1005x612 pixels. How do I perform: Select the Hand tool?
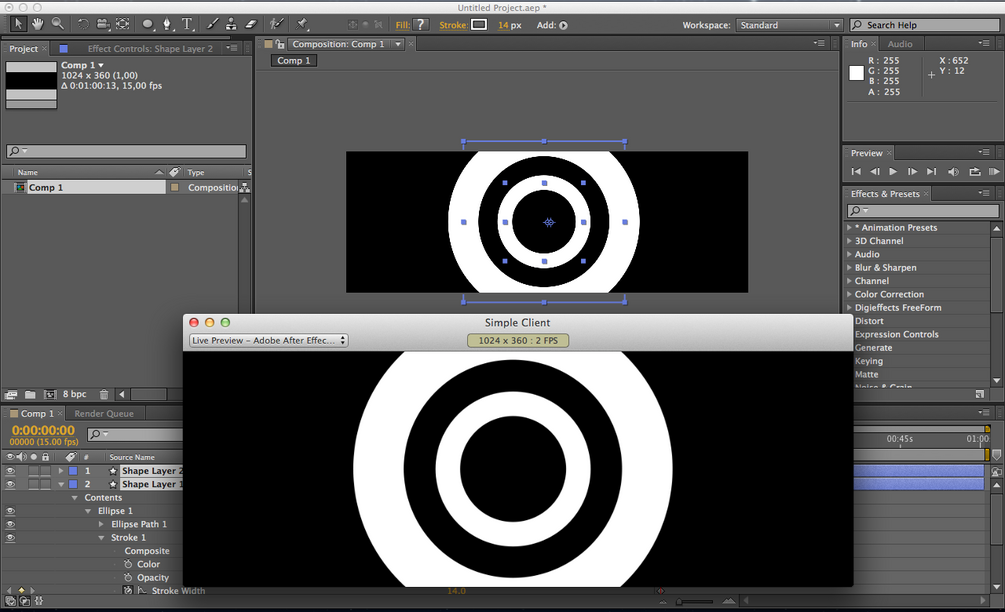[38, 24]
